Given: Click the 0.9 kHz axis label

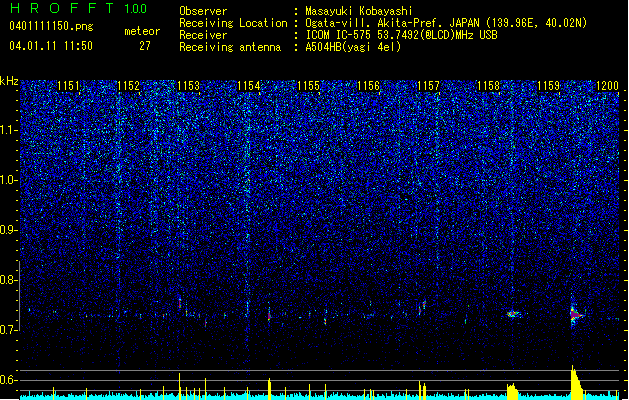Looking at the screenshot, I should coord(9,230).
